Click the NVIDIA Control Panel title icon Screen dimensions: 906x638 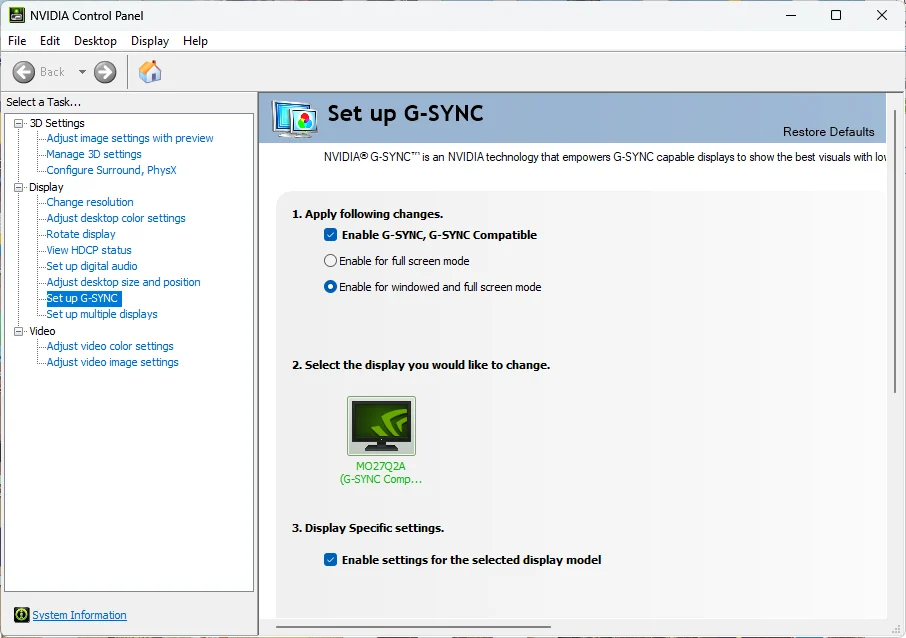click(17, 15)
